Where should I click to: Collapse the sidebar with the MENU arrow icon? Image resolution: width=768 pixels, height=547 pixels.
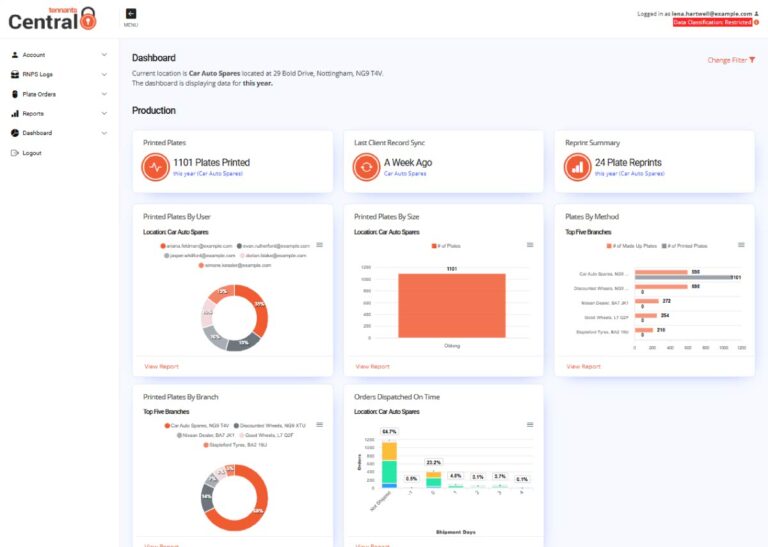click(x=130, y=14)
